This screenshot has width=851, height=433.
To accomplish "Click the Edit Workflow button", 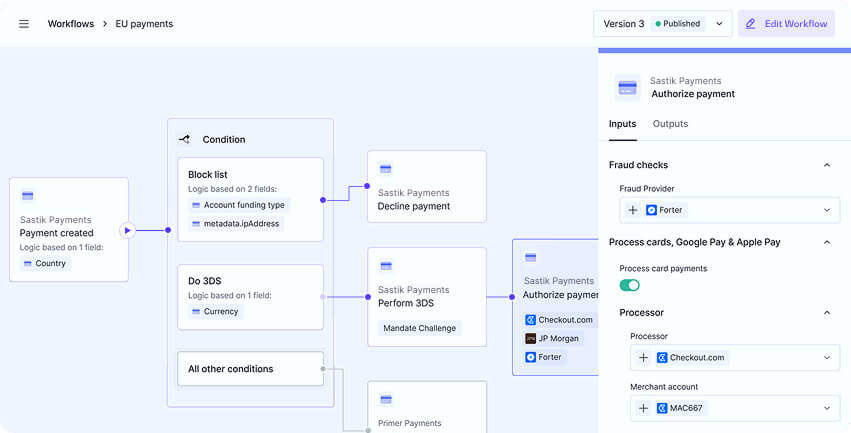I will point(786,24).
